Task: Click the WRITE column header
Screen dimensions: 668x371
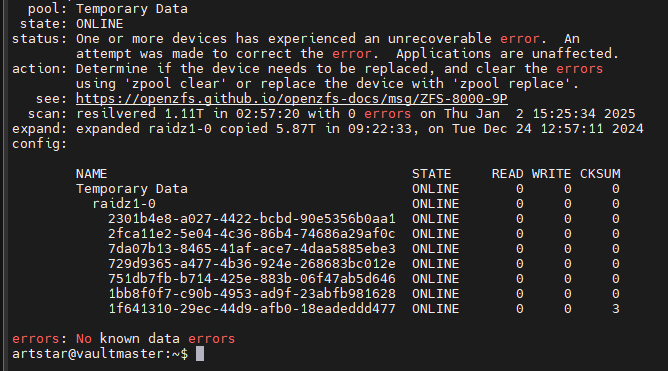Action: tap(551, 174)
